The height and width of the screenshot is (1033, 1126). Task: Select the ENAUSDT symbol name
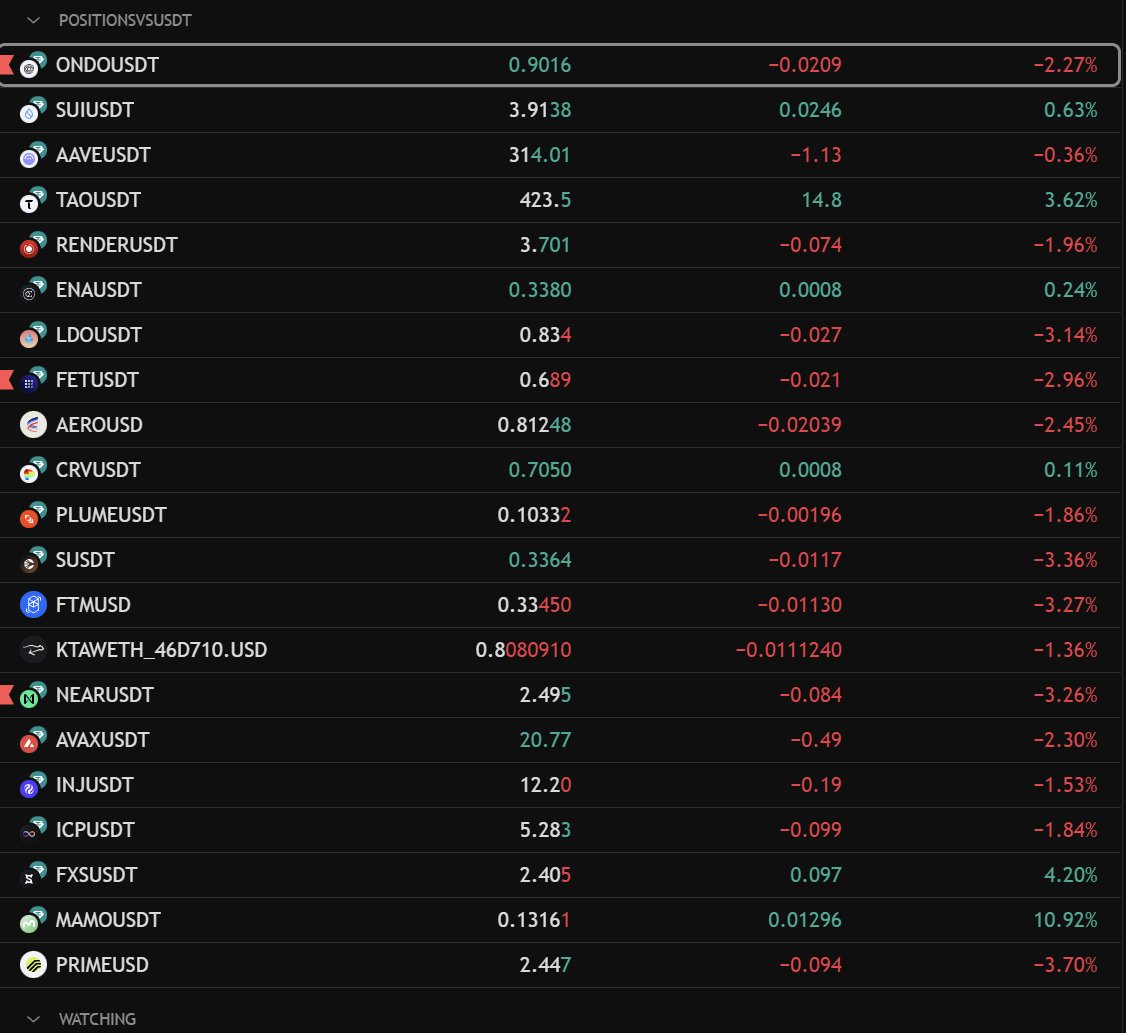[98, 289]
